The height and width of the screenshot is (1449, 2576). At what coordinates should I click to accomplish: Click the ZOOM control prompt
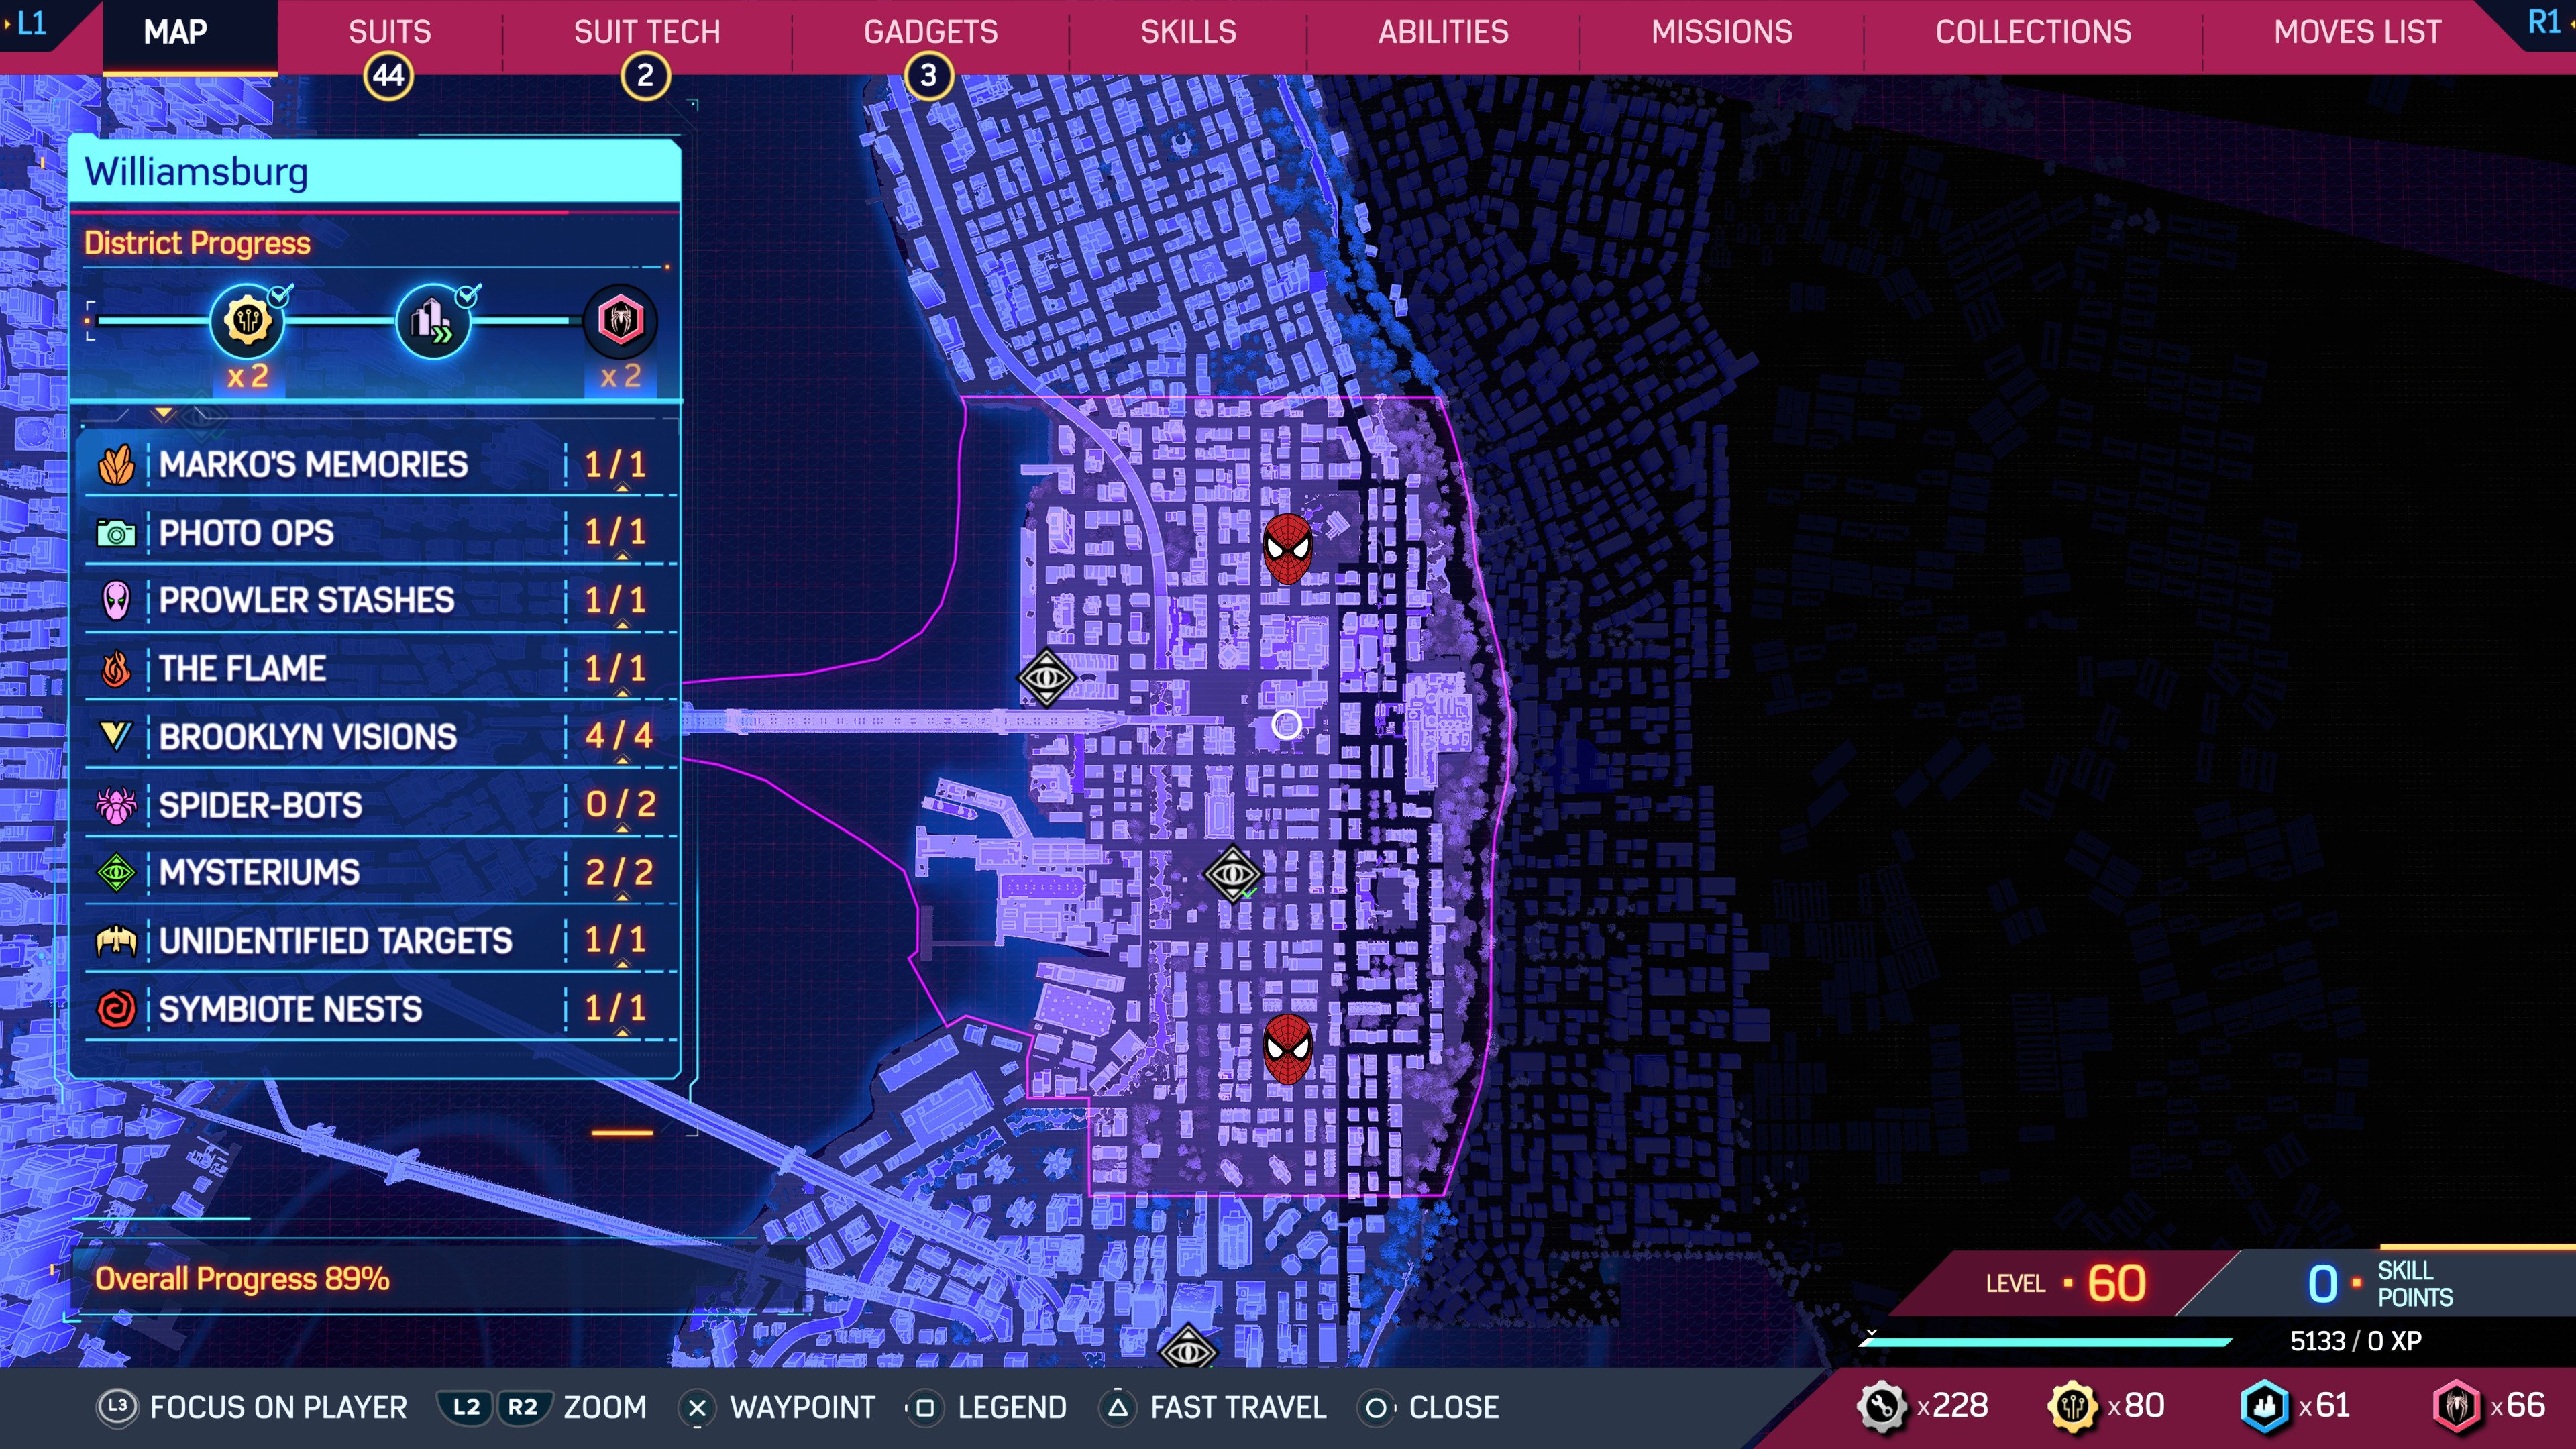[542, 1408]
